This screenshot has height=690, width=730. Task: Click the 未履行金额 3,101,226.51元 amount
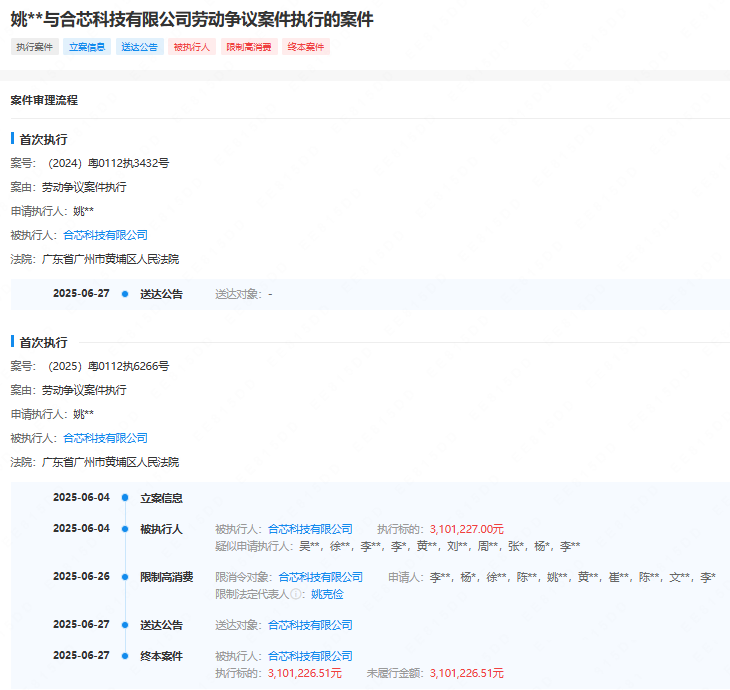(466, 673)
